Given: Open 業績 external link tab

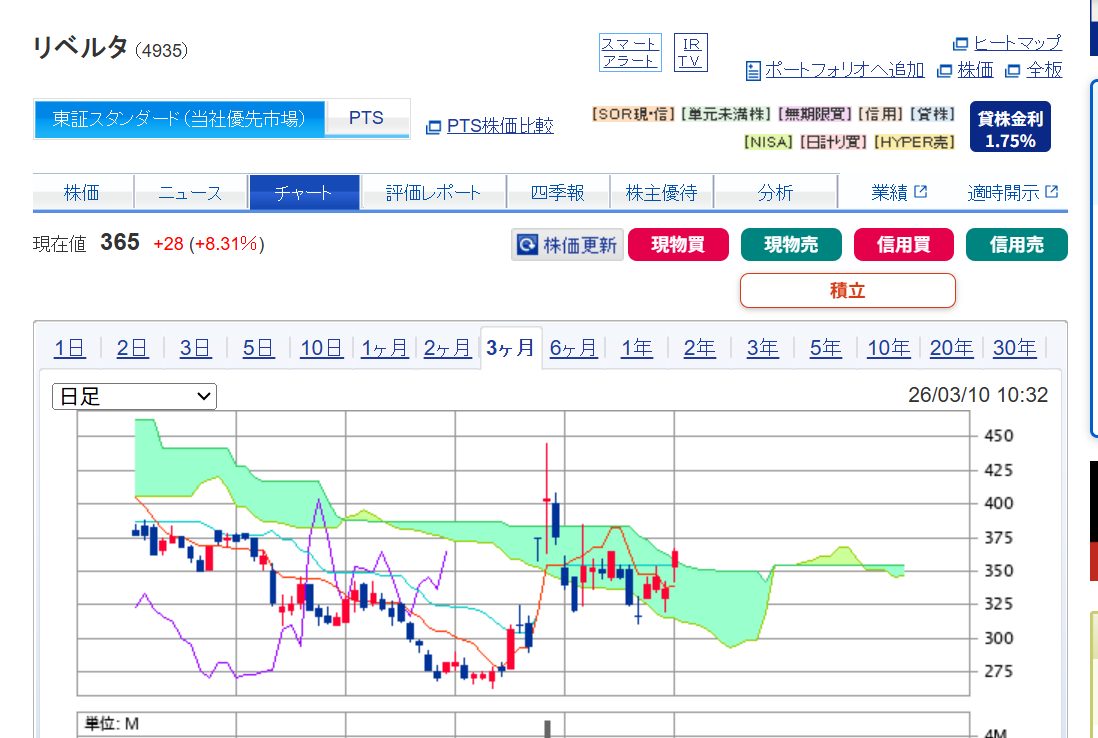Looking at the screenshot, I should click(898, 193).
